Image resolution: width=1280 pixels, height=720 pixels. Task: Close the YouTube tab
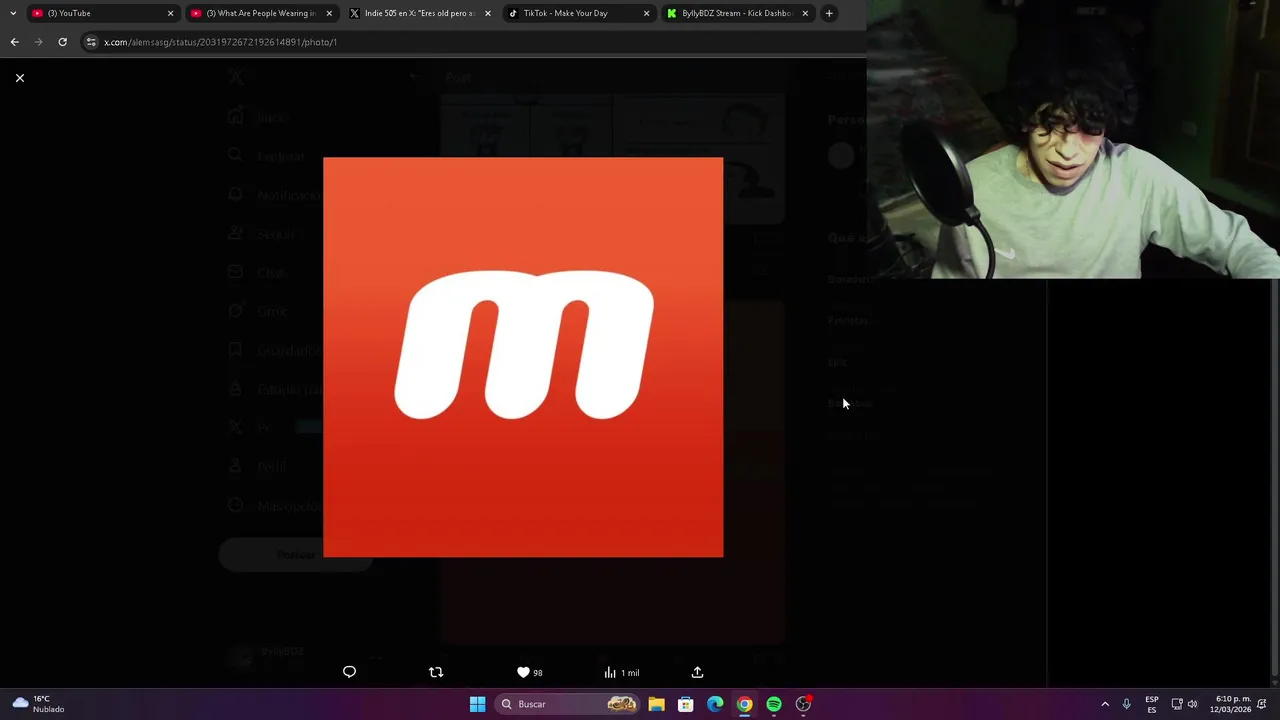pos(170,13)
